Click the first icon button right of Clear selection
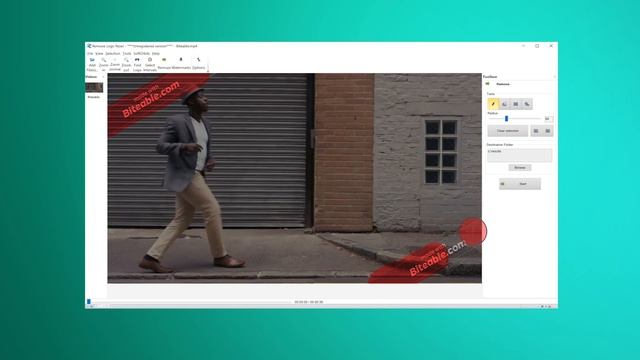This screenshot has height=360, width=640. [536, 131]
